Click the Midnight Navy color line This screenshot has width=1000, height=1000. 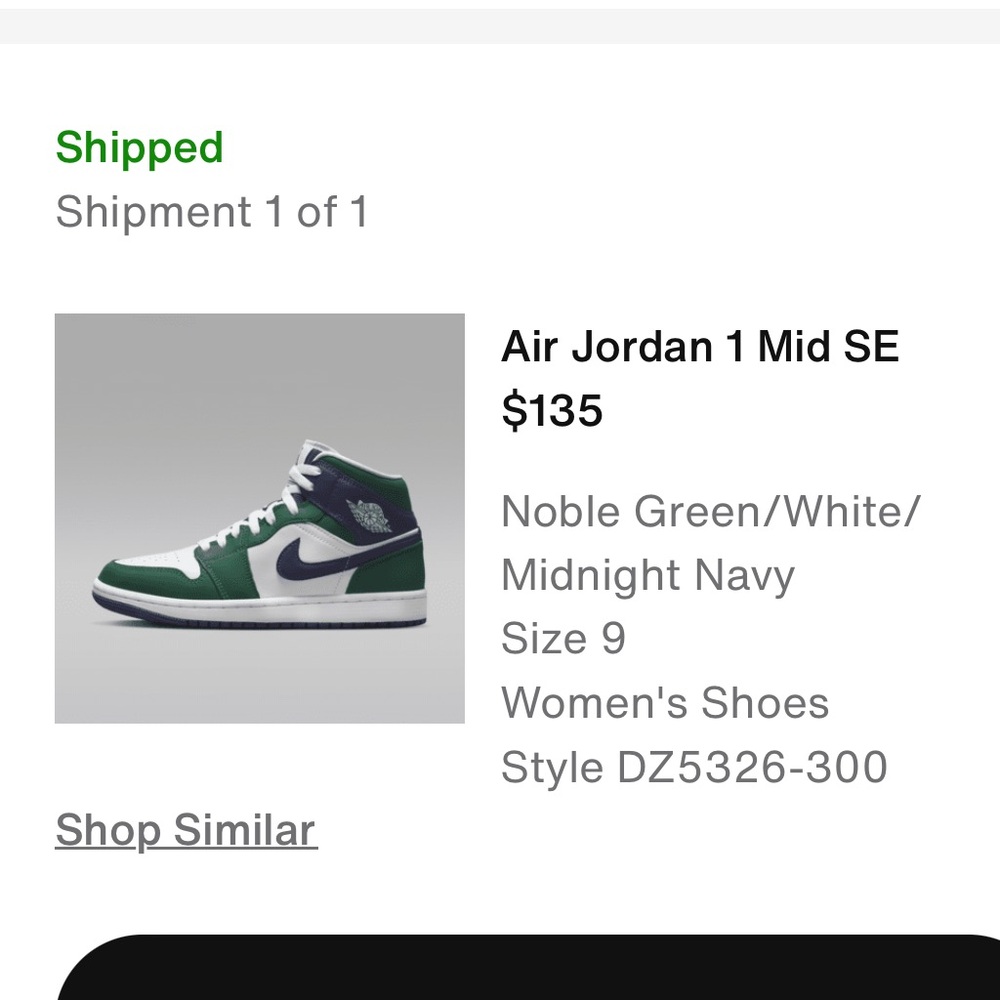coord(648,576)
